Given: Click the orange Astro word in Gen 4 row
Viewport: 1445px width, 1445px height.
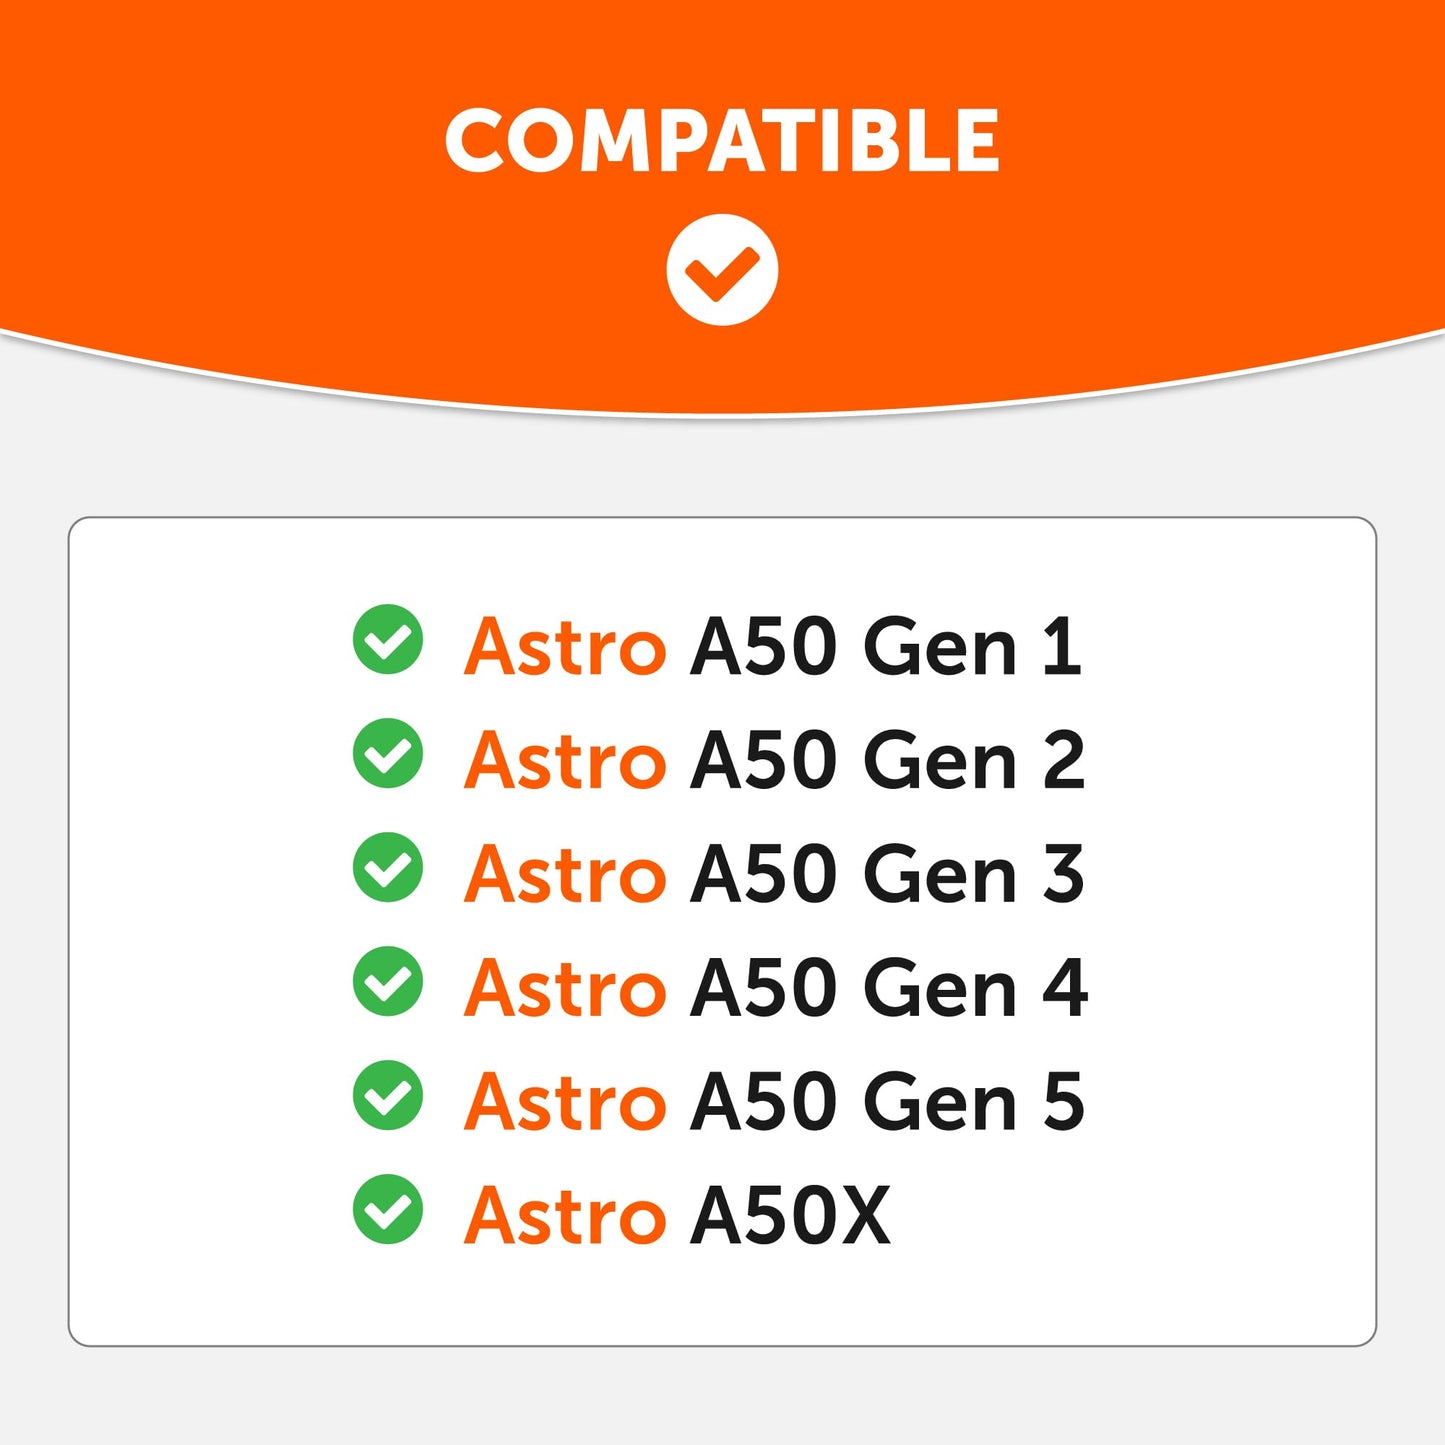Looking at the screenshot, I should click(x=565, y=989).
